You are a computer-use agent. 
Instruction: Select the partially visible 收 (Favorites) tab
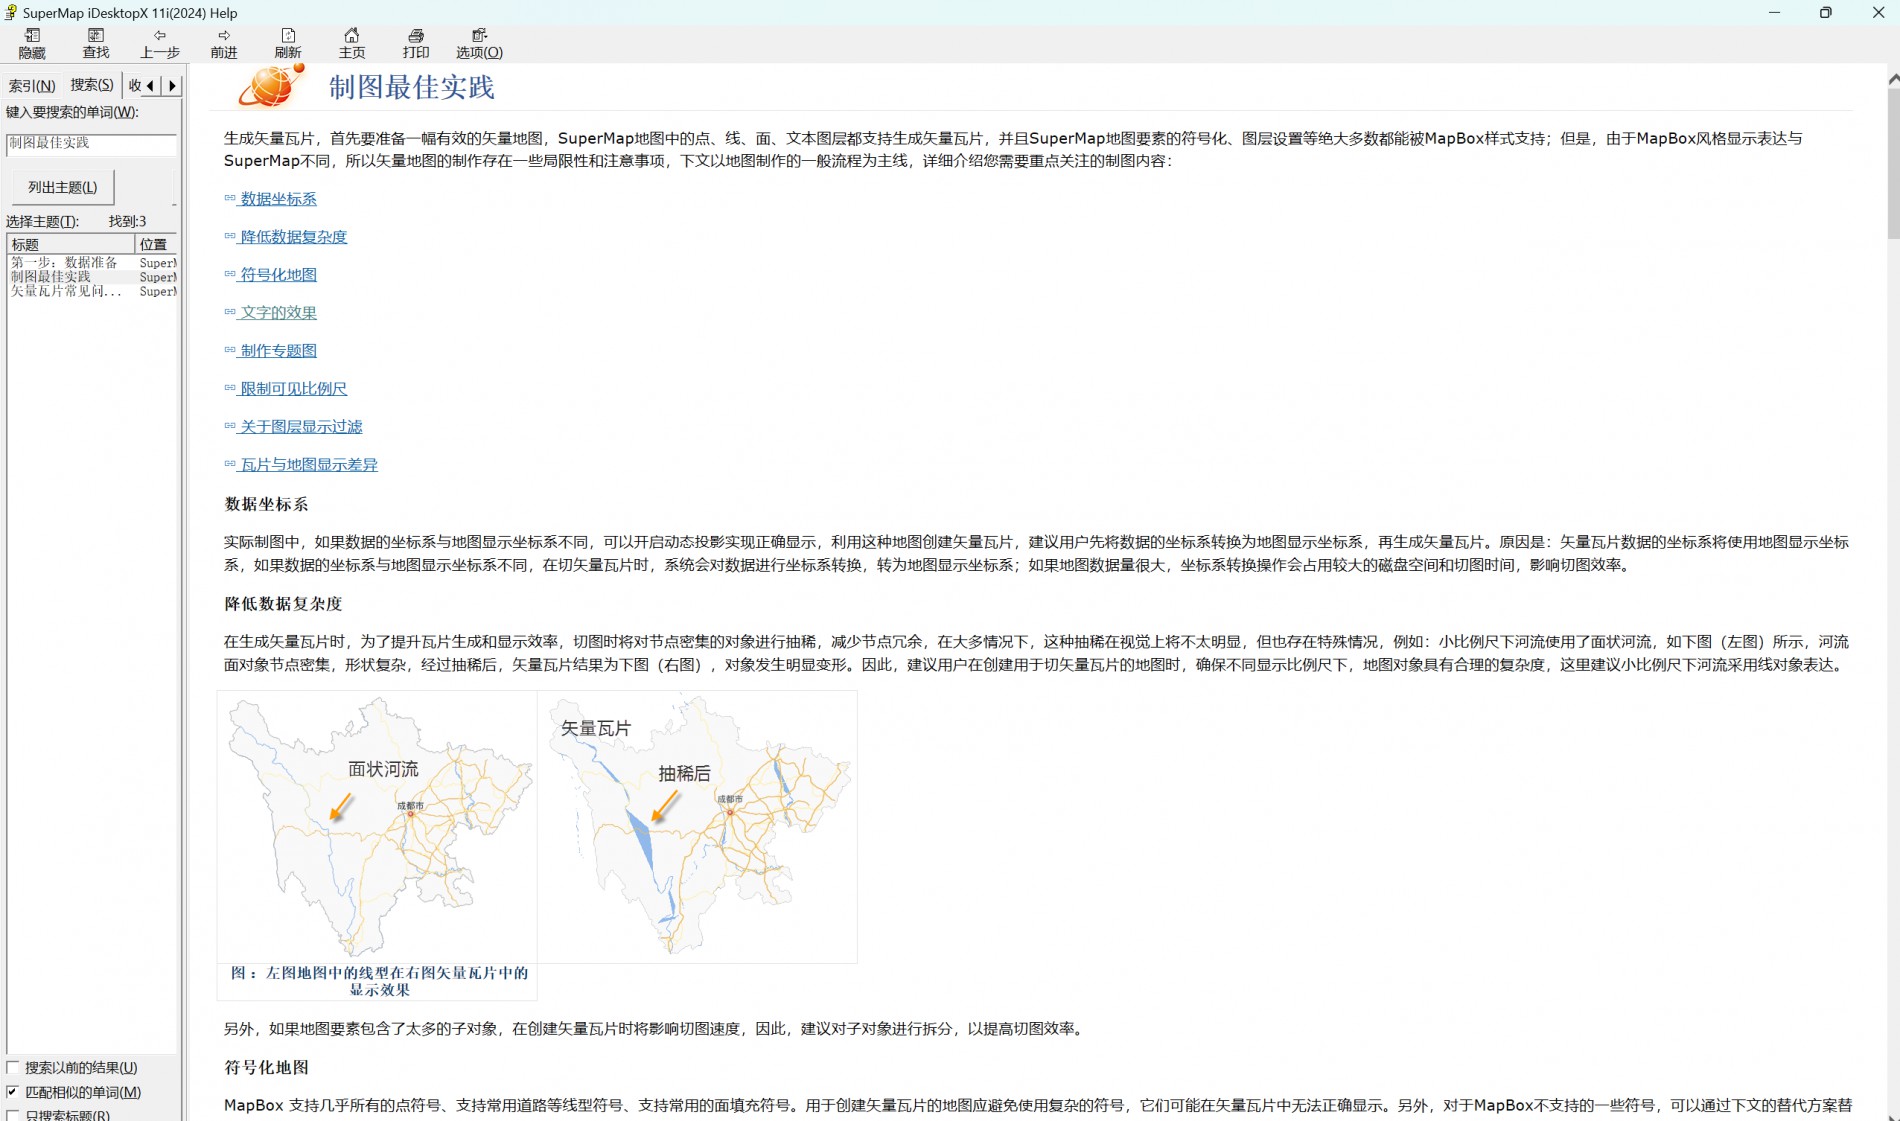(134, 86)
